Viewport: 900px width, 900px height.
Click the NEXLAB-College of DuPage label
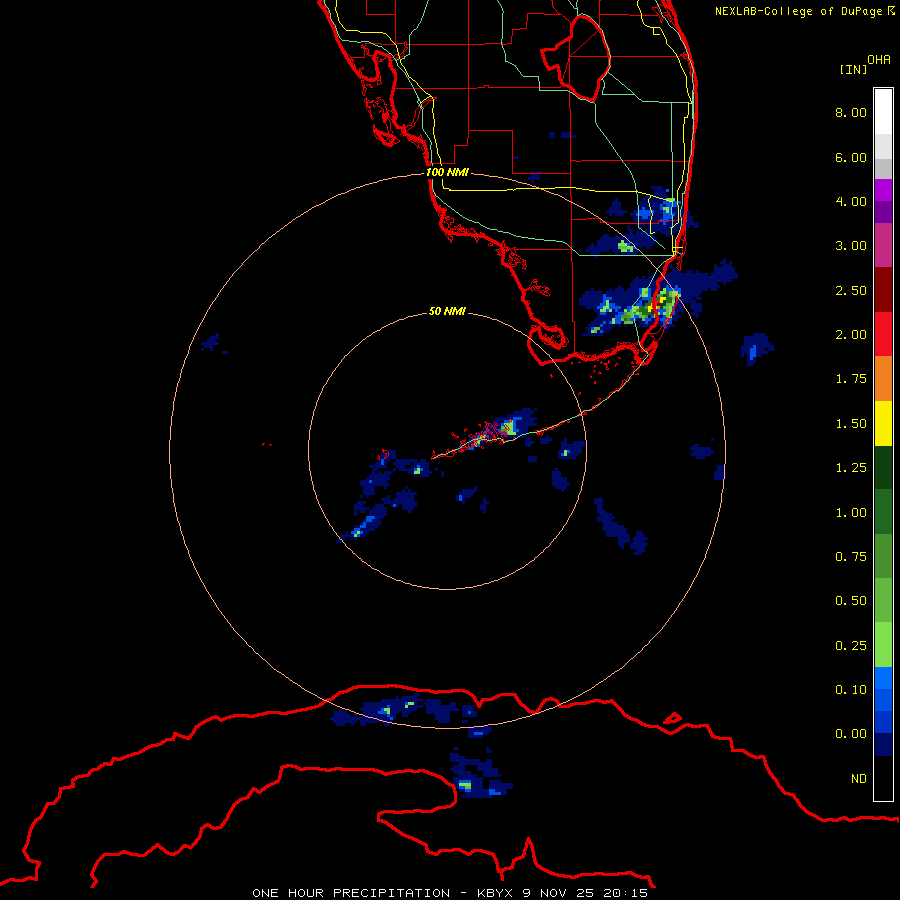pyautogui.click(x=804, y=11)
